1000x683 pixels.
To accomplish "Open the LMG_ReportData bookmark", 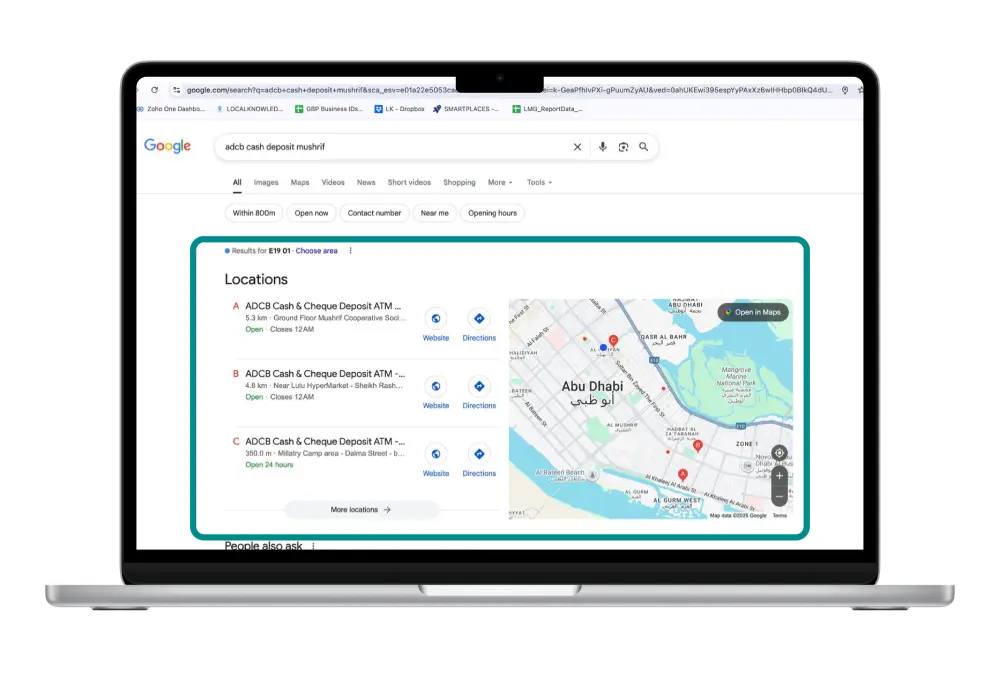I will click(x=547, y=109).
